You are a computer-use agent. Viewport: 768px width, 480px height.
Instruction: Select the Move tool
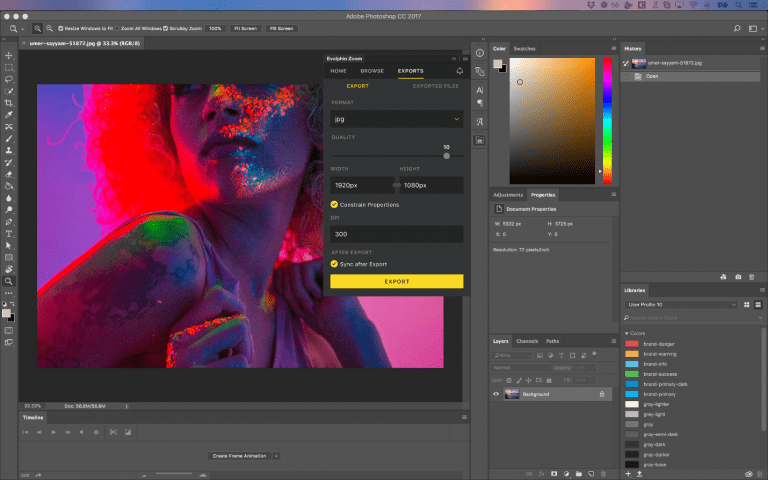coord(9,54)
